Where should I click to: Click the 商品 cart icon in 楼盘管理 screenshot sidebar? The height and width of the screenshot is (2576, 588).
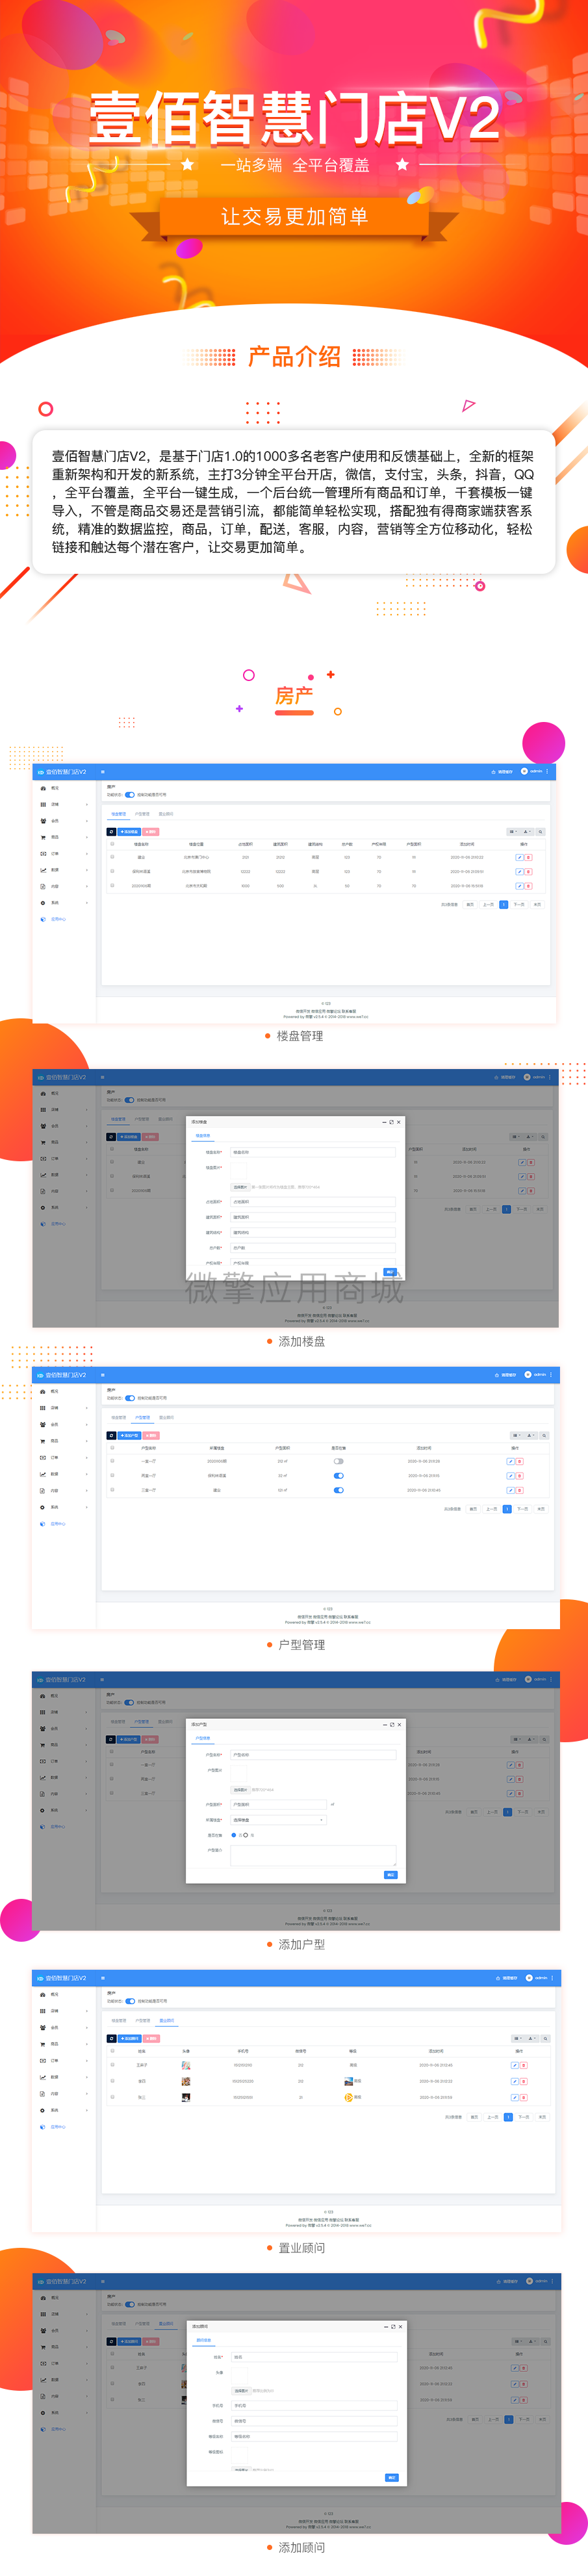pyautogui.click(x=43, y=837)
